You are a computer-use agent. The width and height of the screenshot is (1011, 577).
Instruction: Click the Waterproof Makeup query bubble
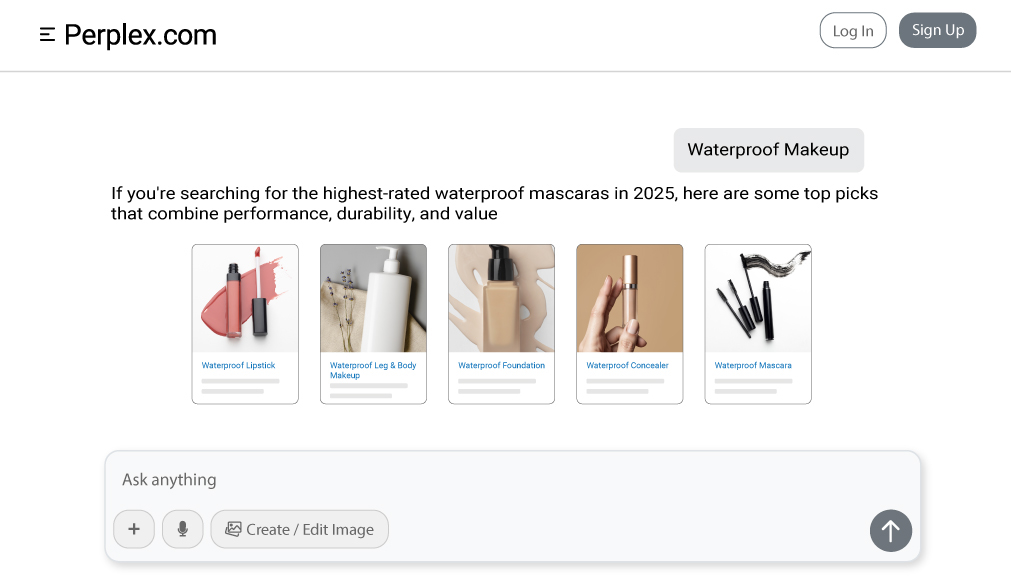point(768,150)
